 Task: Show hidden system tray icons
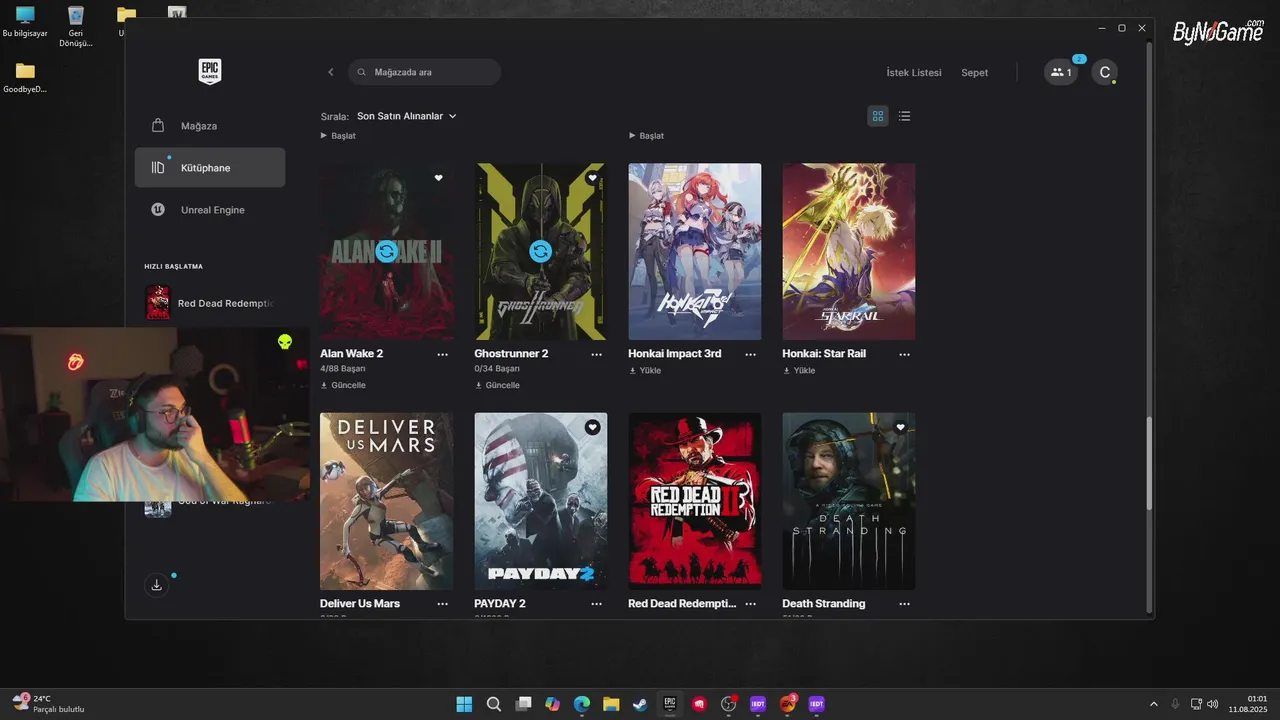click(x=1154, y=704)
